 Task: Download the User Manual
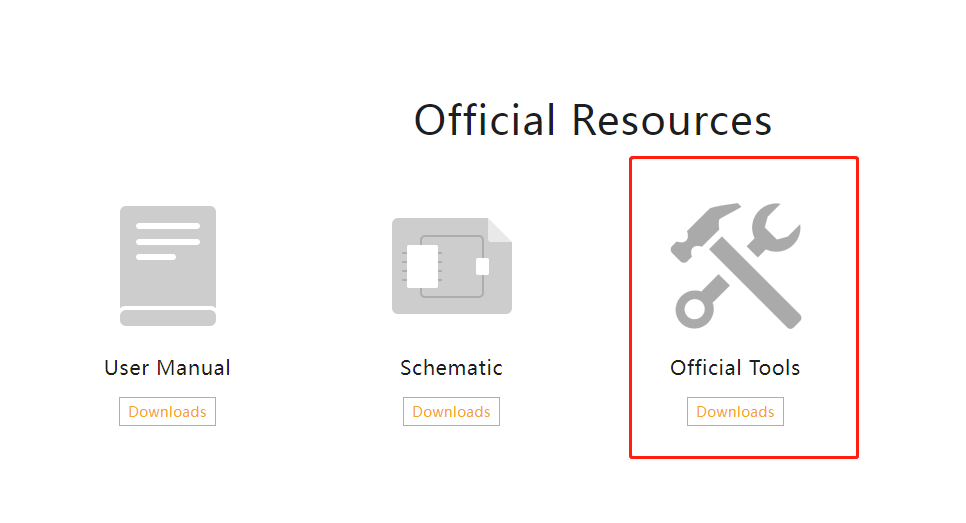click(x=168, y=412)
